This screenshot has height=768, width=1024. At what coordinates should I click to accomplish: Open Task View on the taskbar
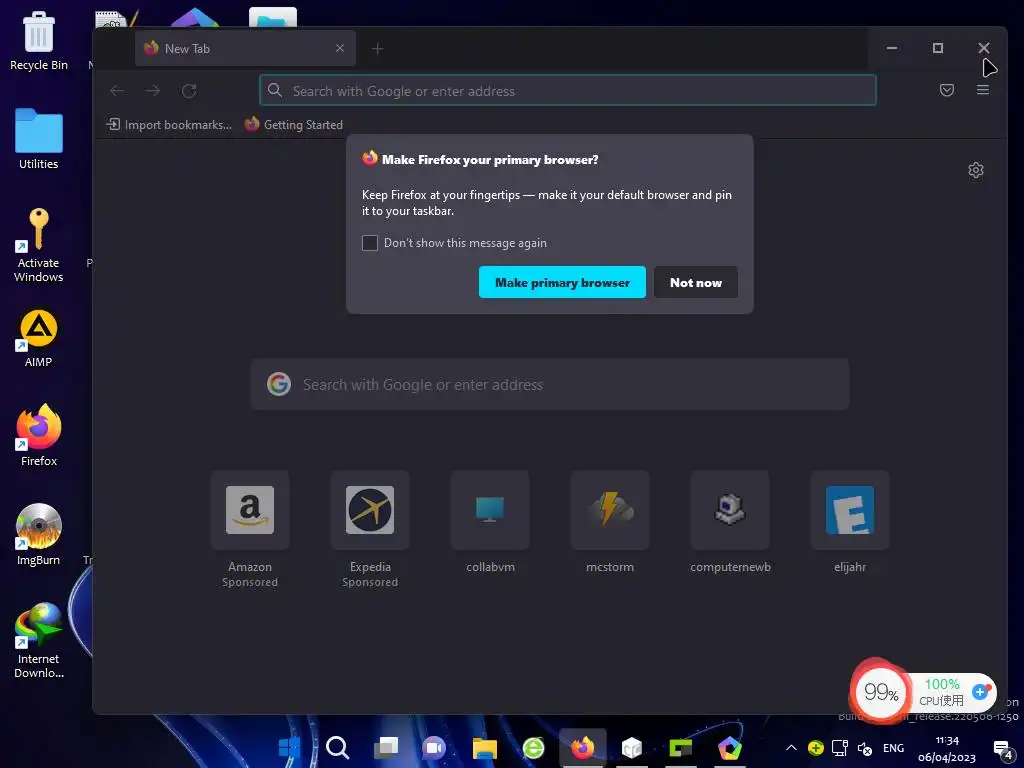point(386,747)
